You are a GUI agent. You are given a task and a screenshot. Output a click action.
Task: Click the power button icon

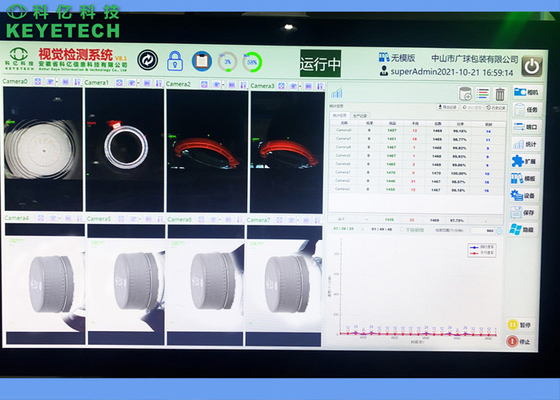pos(532,66)
